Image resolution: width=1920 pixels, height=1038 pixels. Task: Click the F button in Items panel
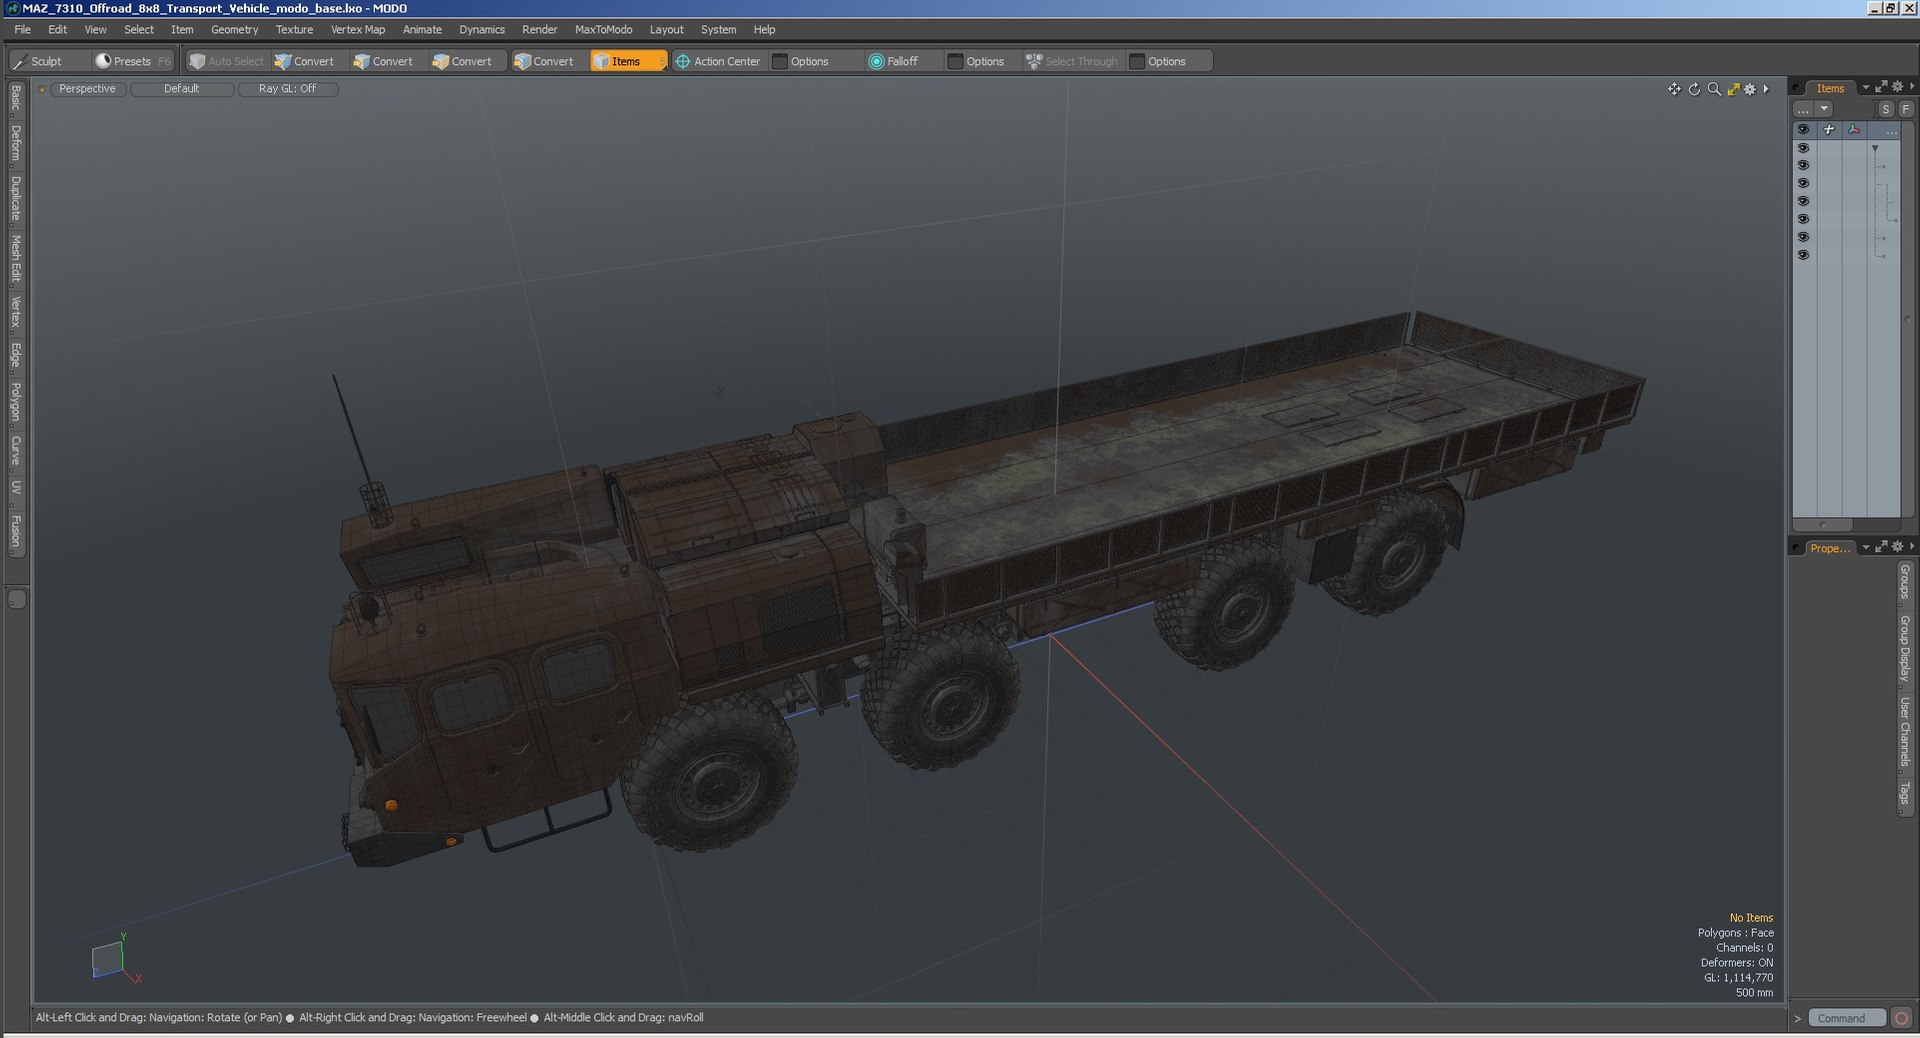pyautogui.click(x=1905, y=109)
